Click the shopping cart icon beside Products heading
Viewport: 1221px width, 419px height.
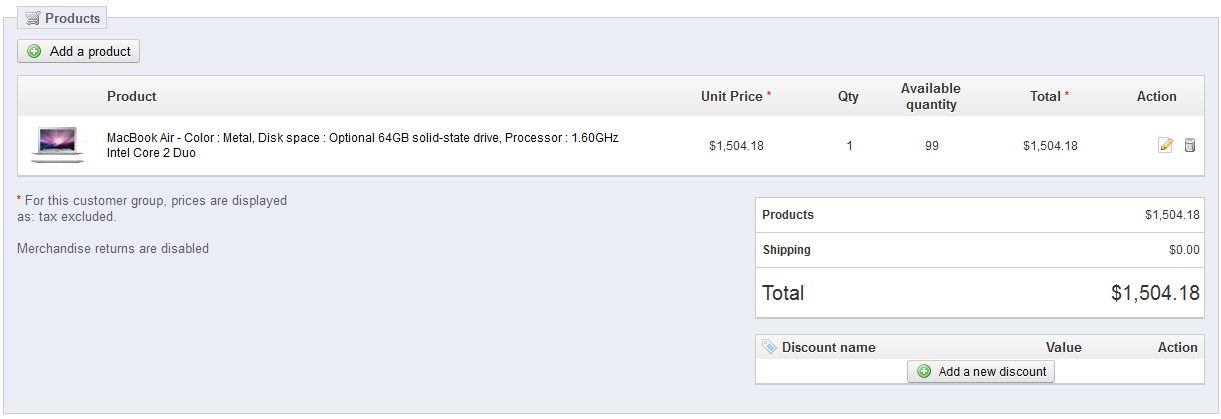pos(32,18)
